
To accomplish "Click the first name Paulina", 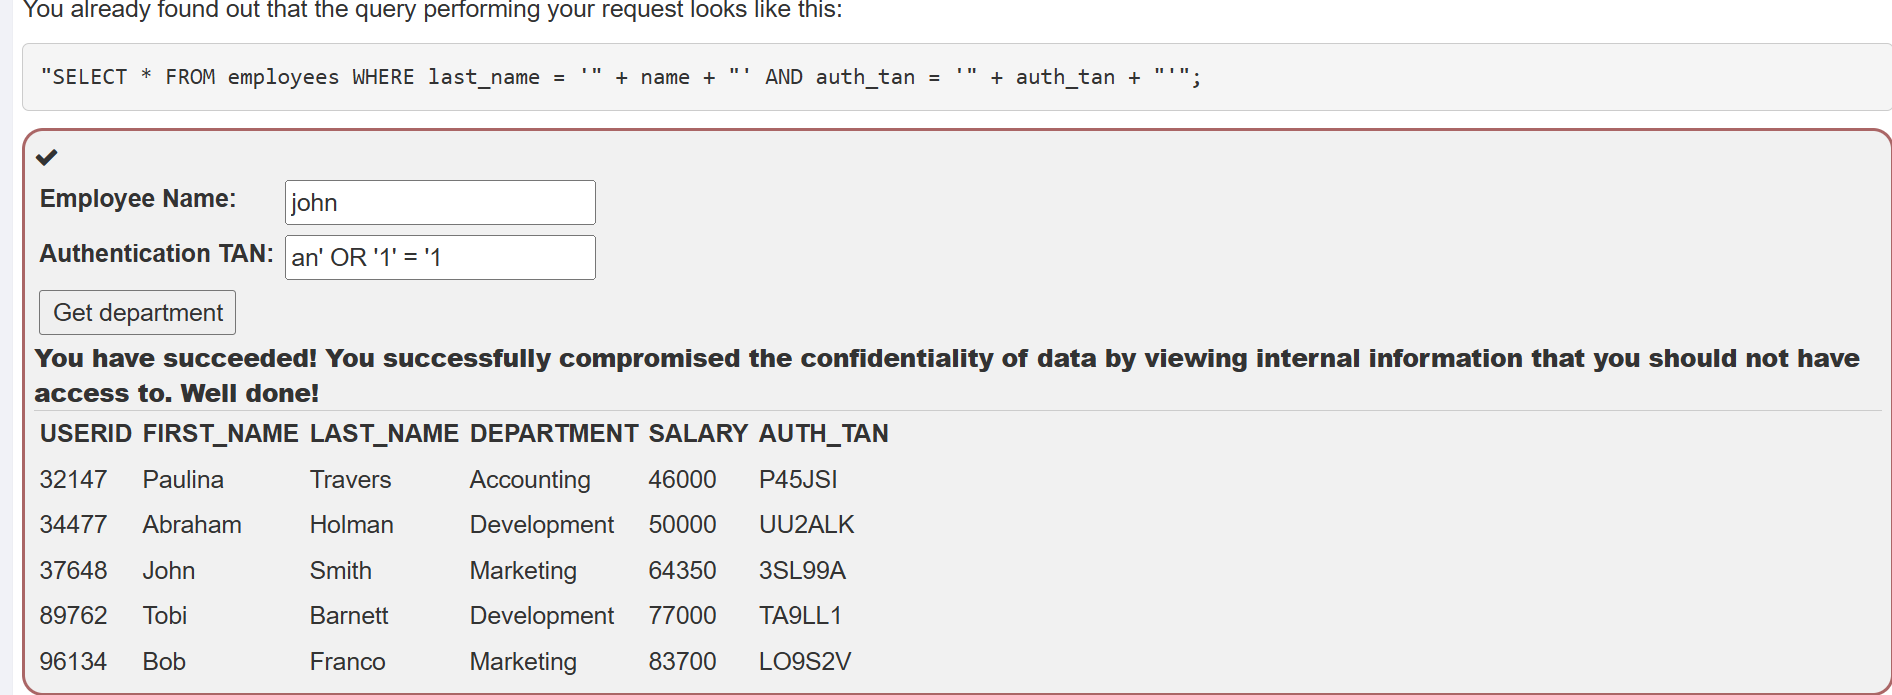I will tap(183, 479).
